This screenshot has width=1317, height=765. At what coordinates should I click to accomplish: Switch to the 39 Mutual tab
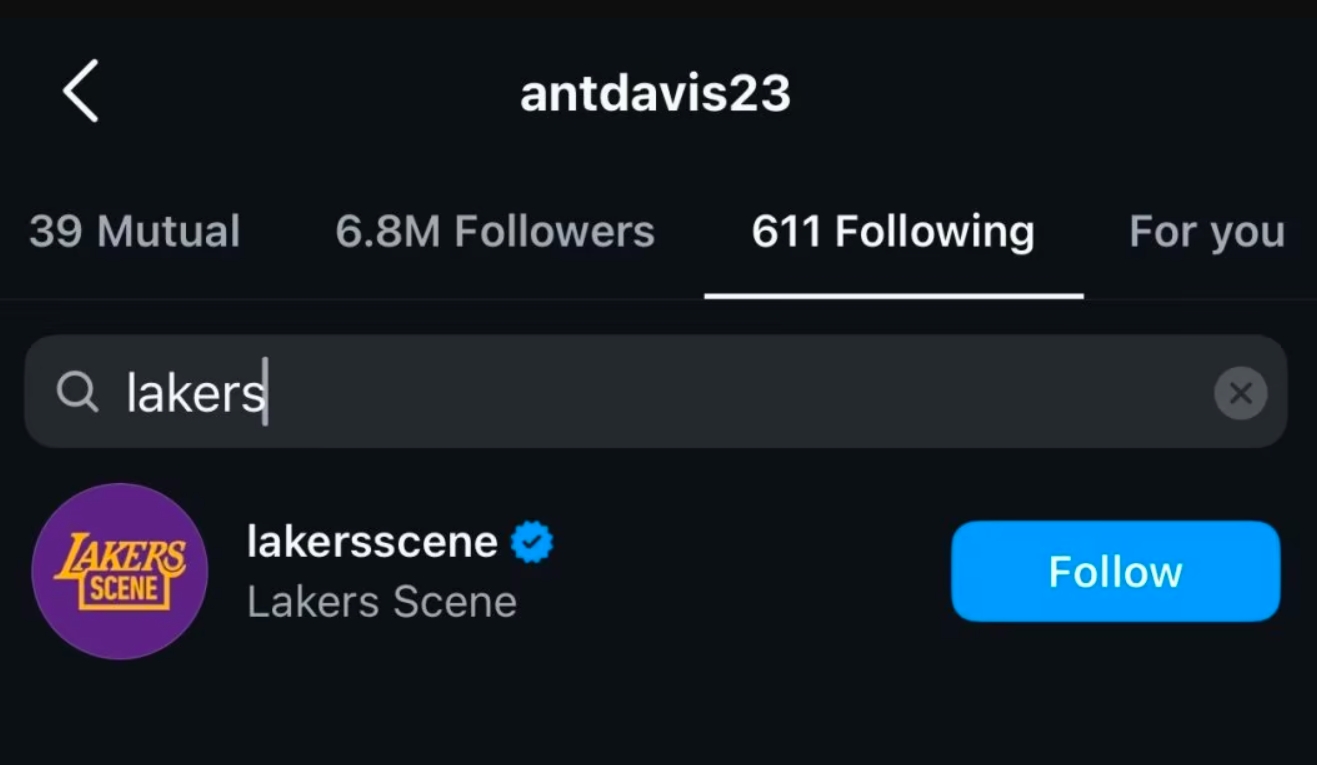[x=135, y=232]
